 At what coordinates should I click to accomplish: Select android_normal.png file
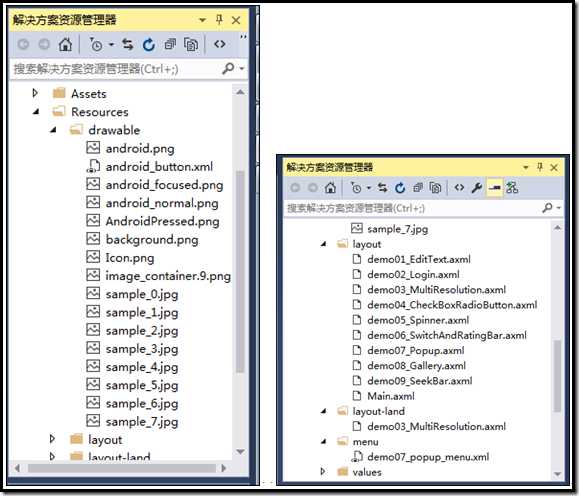pos(162,203)
